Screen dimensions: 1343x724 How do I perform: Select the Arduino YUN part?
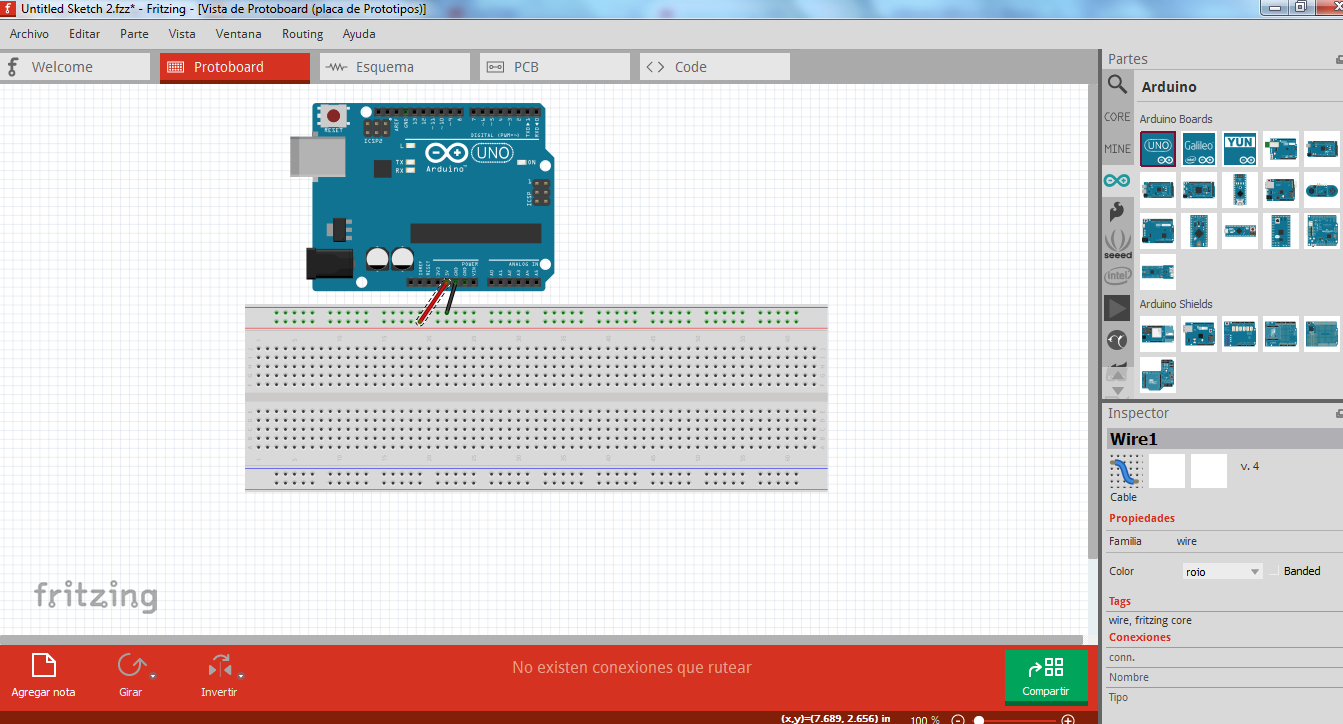coord(1240,149)
